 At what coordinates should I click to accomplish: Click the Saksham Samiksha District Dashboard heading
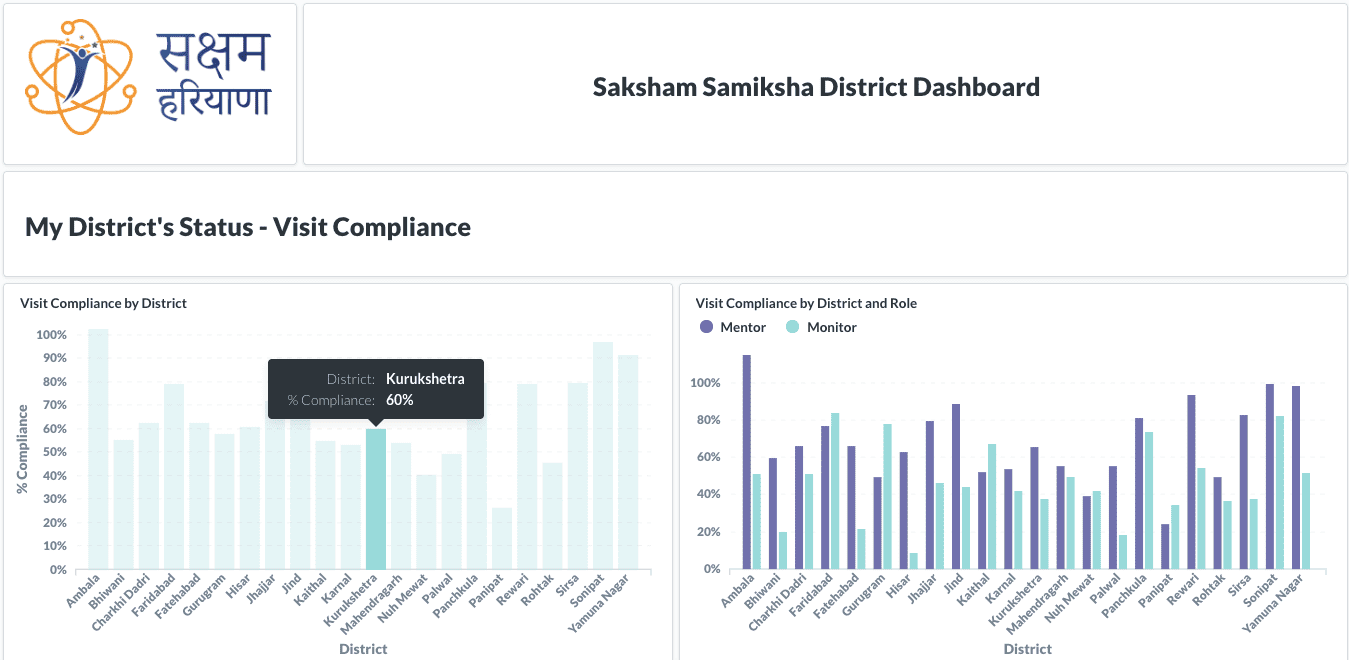(816, 87)
